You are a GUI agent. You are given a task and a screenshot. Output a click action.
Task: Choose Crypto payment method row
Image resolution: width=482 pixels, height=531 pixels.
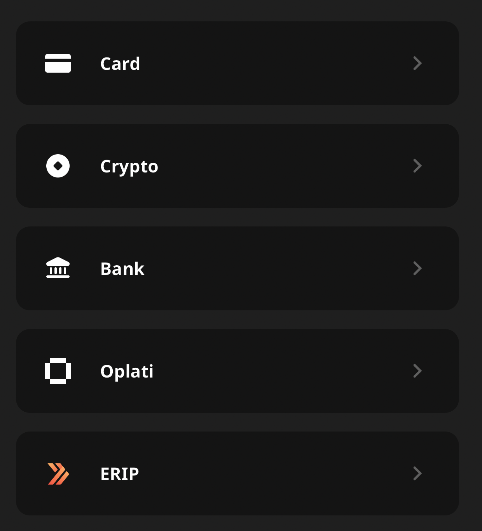[x=237, y=166]
